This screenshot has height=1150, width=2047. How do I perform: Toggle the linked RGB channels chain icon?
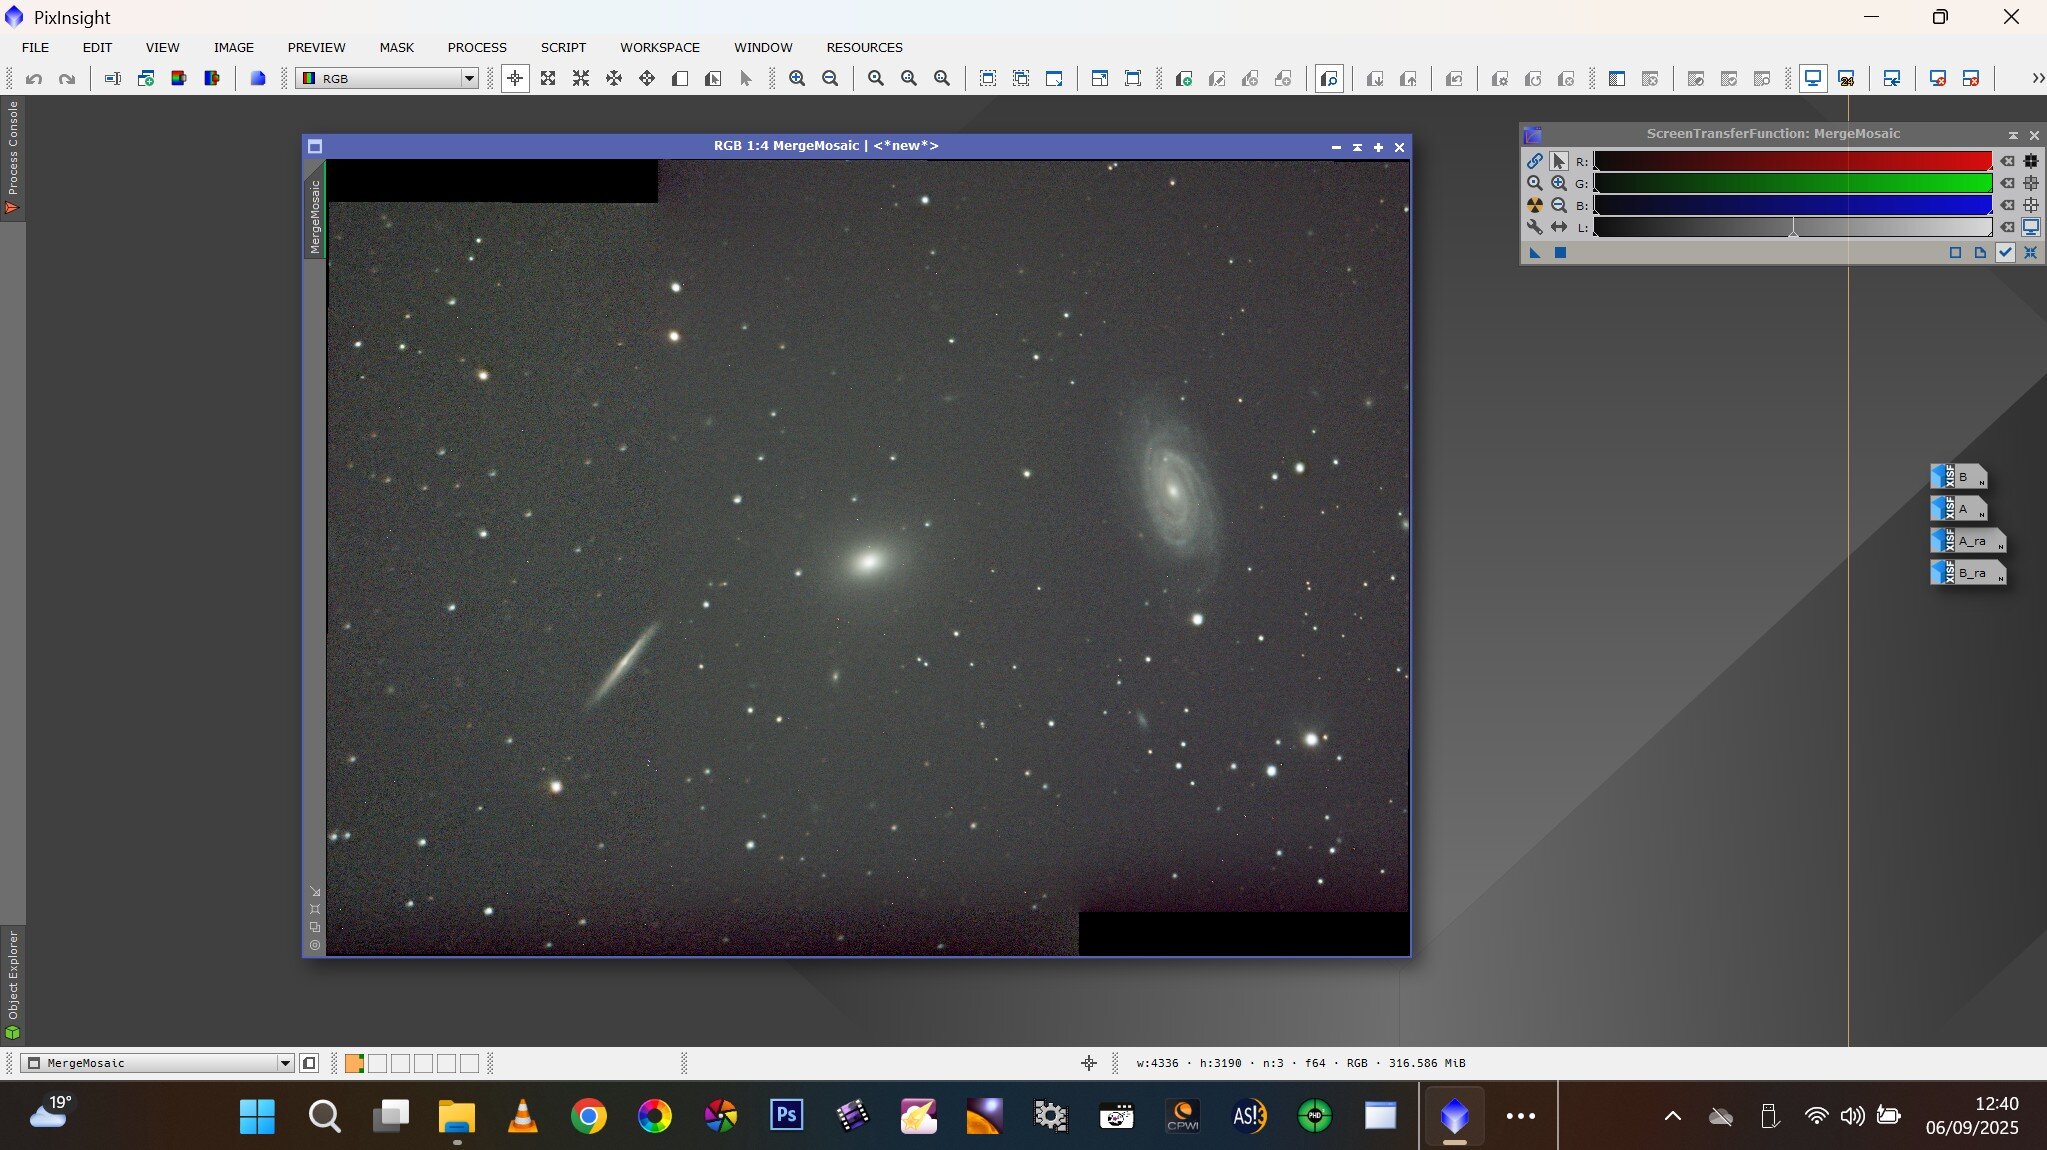click(x=1534, y=161)
